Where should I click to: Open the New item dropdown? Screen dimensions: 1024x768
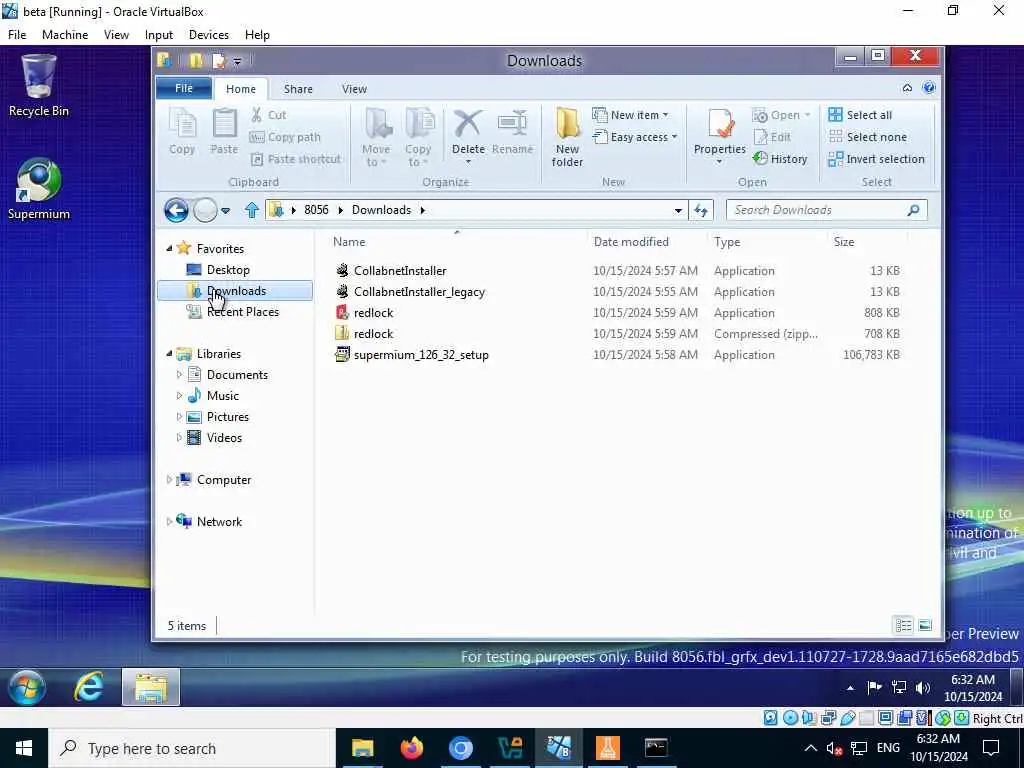[x=631, y=115]
